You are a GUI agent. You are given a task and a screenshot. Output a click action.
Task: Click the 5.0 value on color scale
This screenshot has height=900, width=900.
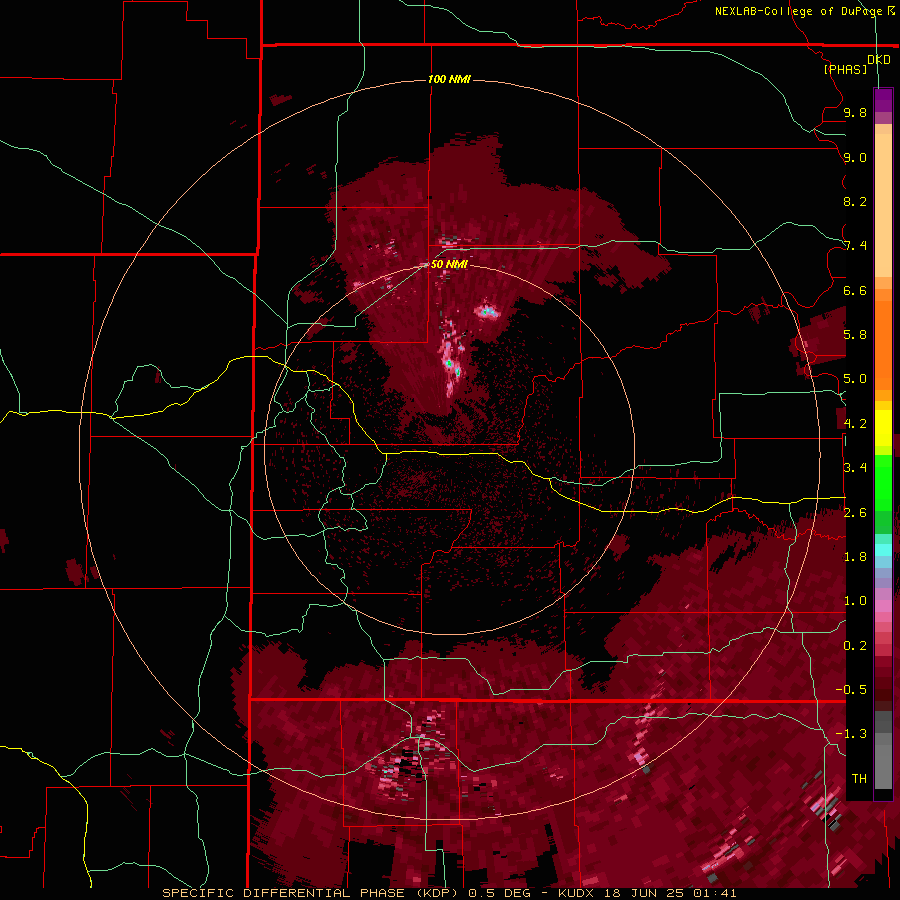(x=855, y=379)
